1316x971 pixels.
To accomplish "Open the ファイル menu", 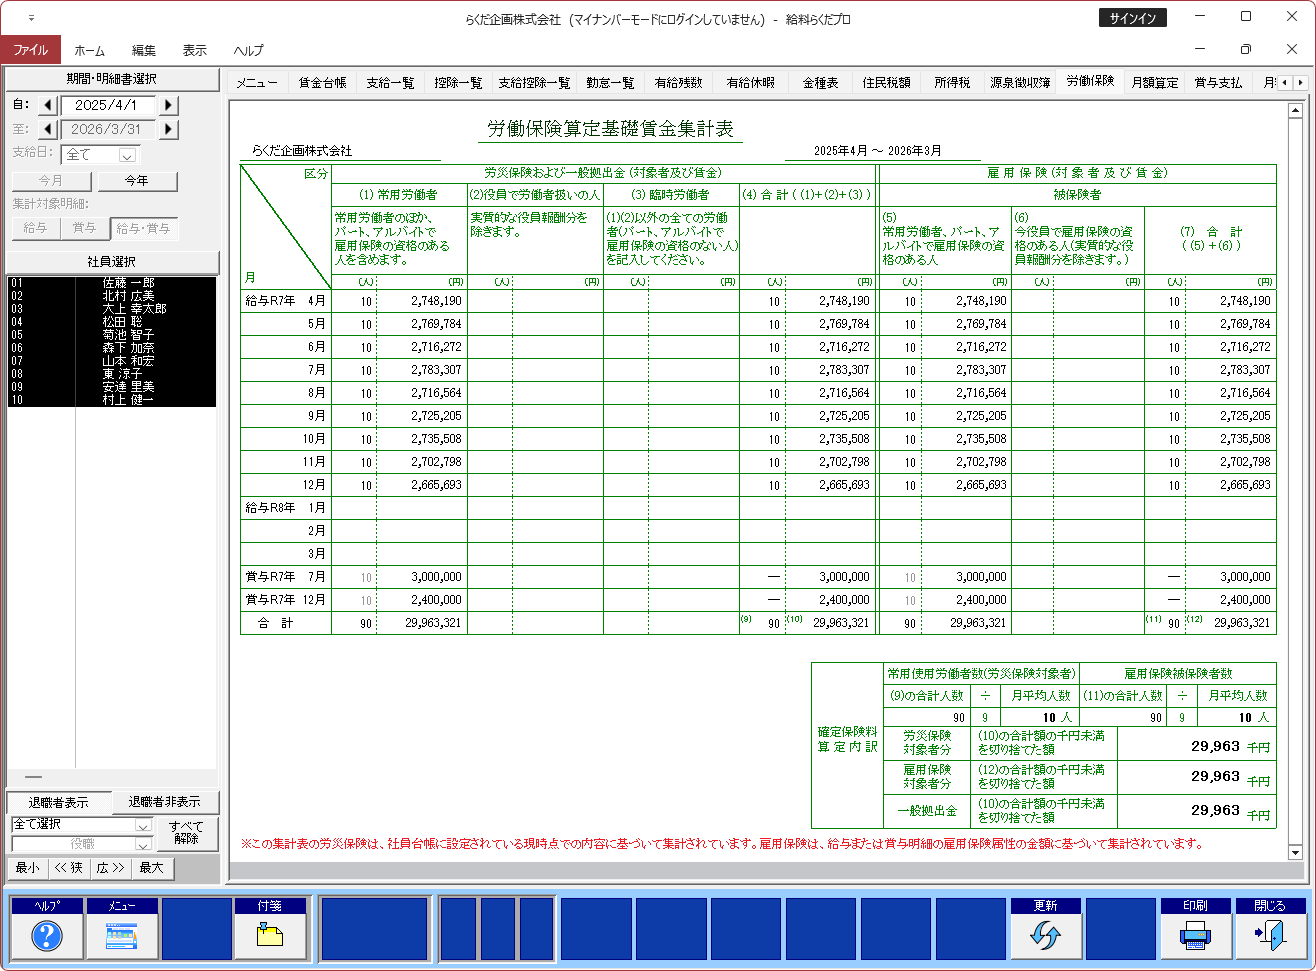I will [x=31, y=50].
